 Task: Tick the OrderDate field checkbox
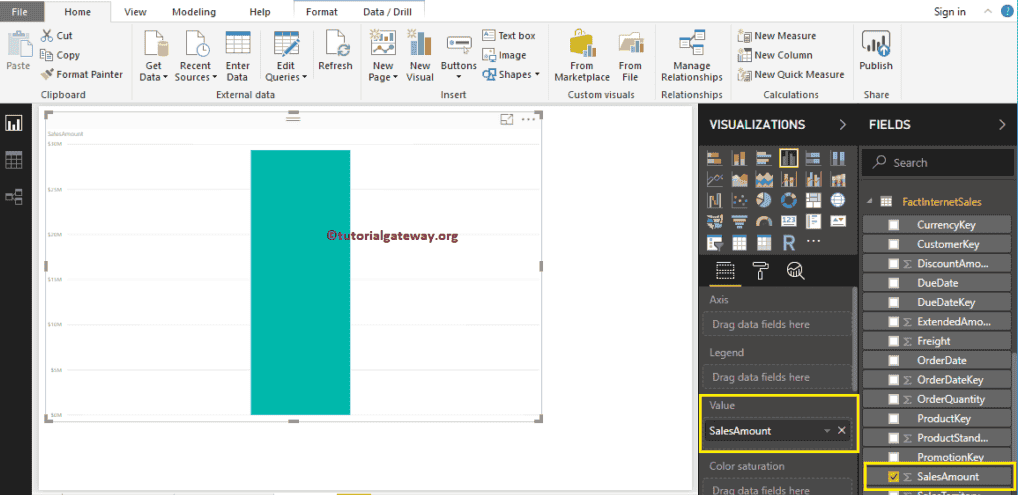[x=894, y=361]
